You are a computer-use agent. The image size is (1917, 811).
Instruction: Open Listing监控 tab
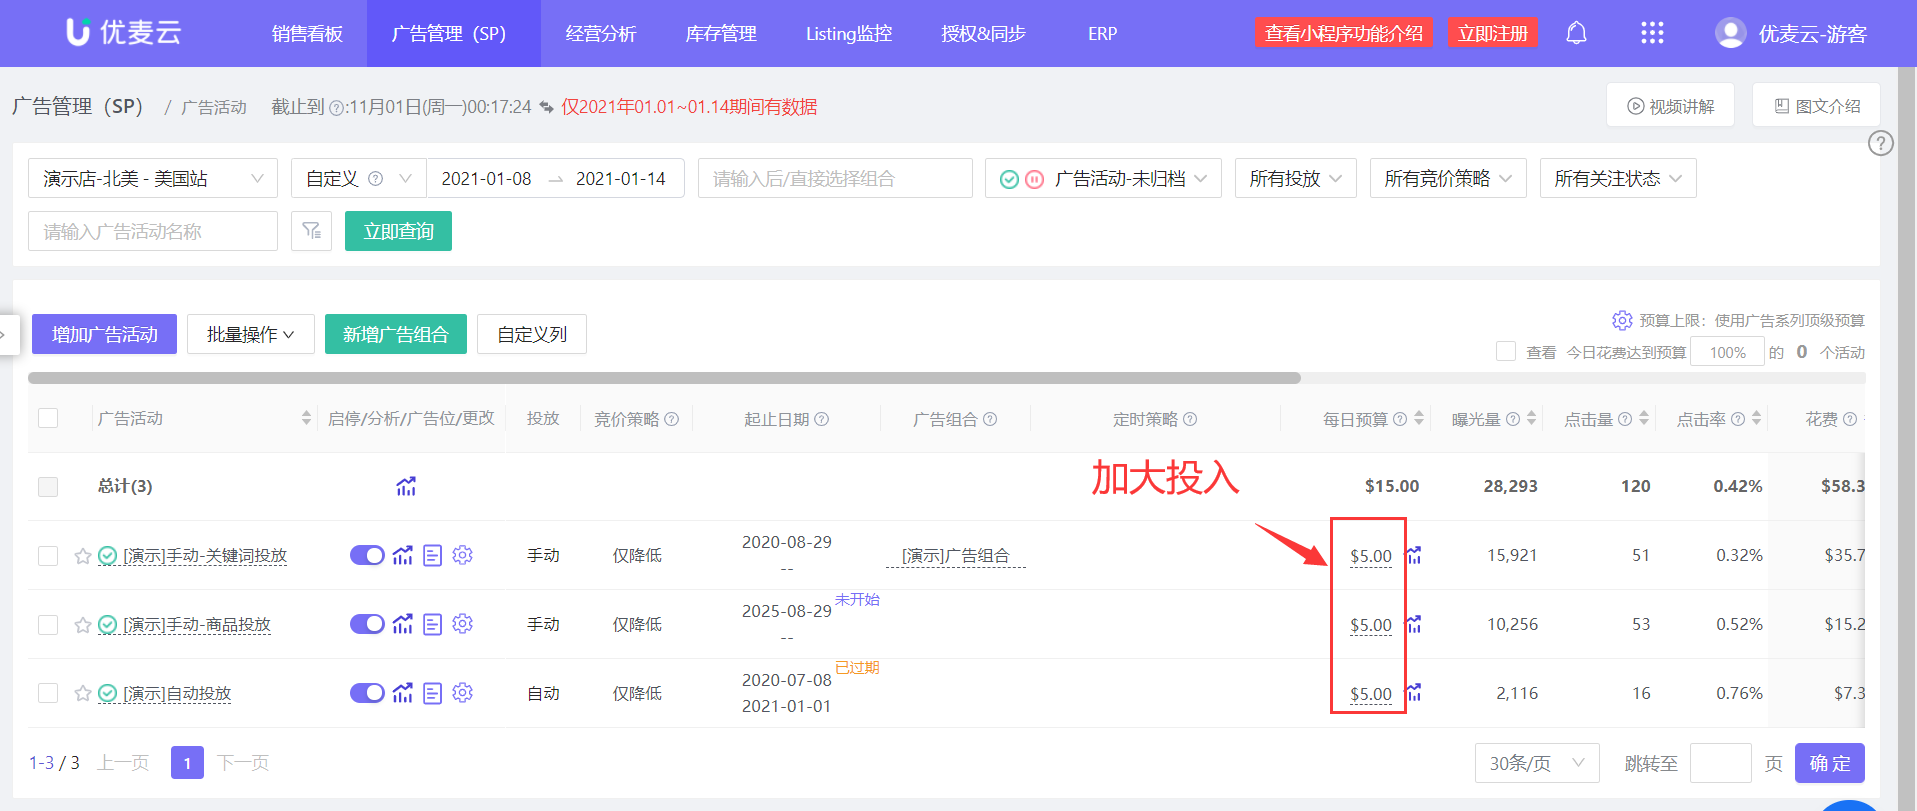click(849, 33)
